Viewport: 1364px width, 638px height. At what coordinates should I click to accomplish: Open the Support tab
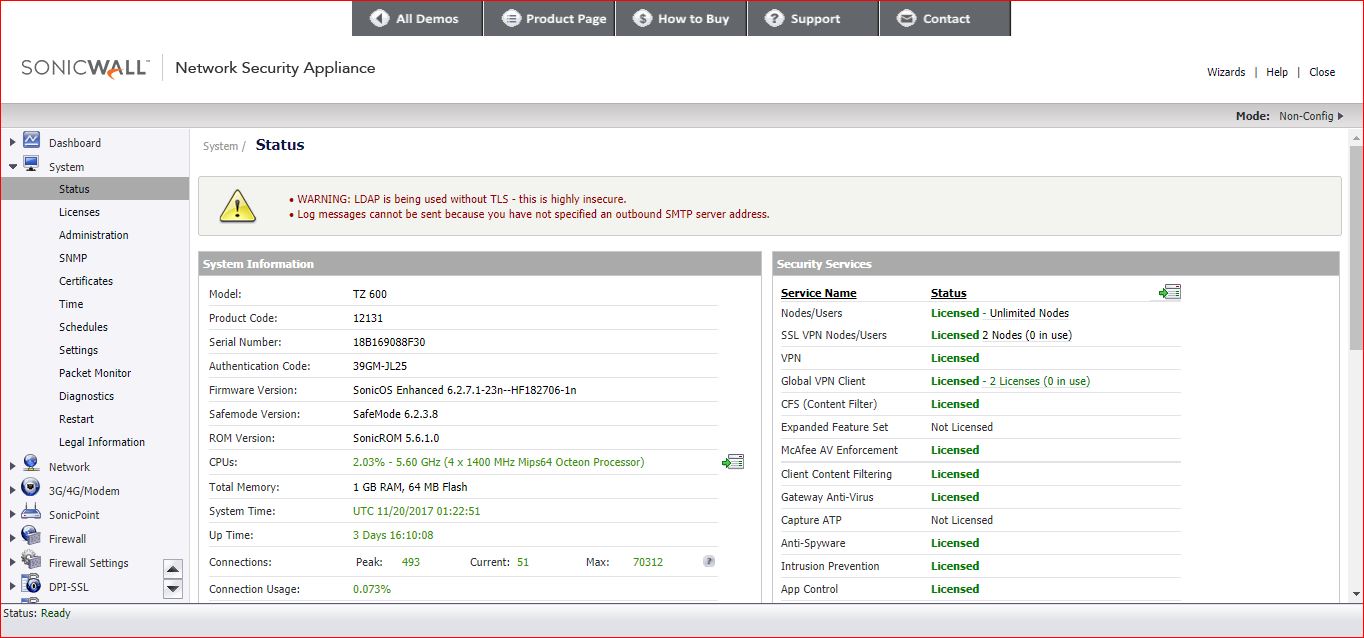[x=813, y=18]
